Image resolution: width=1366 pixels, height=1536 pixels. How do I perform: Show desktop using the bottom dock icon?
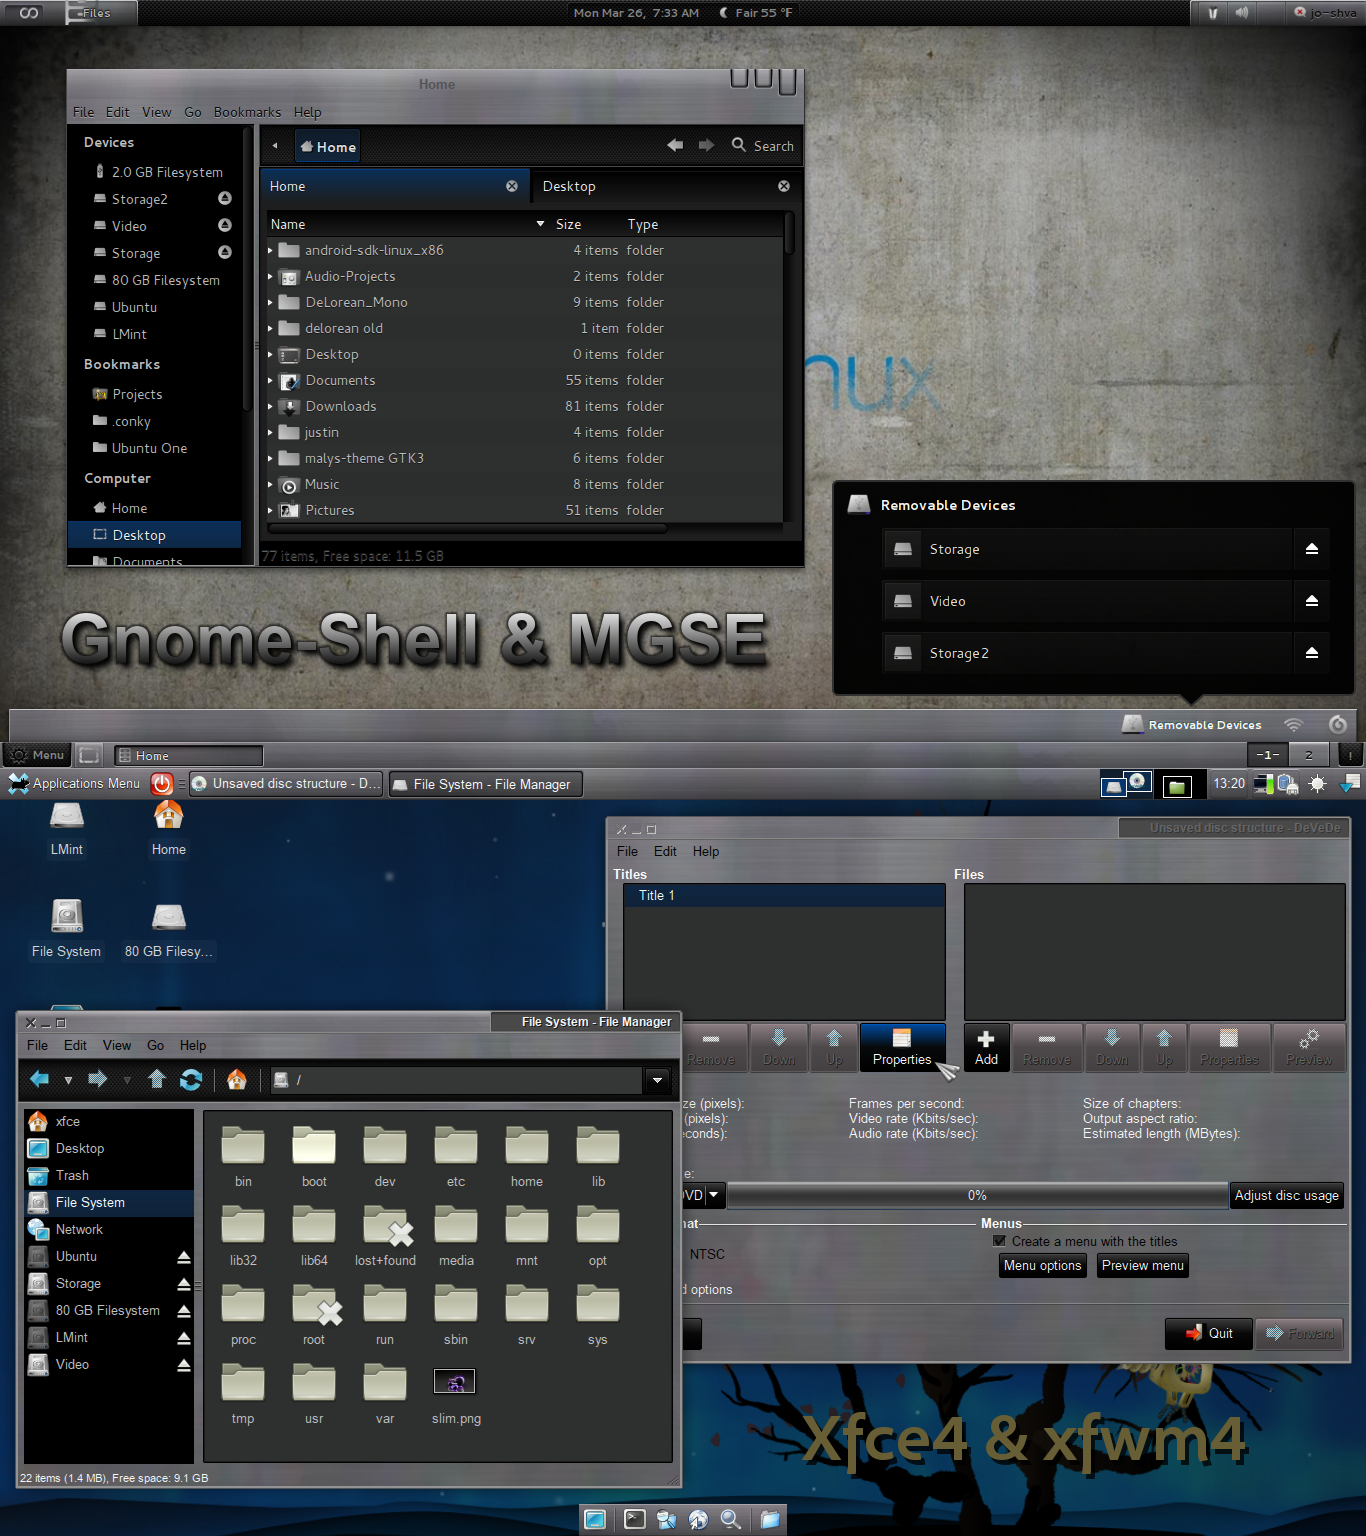(595, 1519)
